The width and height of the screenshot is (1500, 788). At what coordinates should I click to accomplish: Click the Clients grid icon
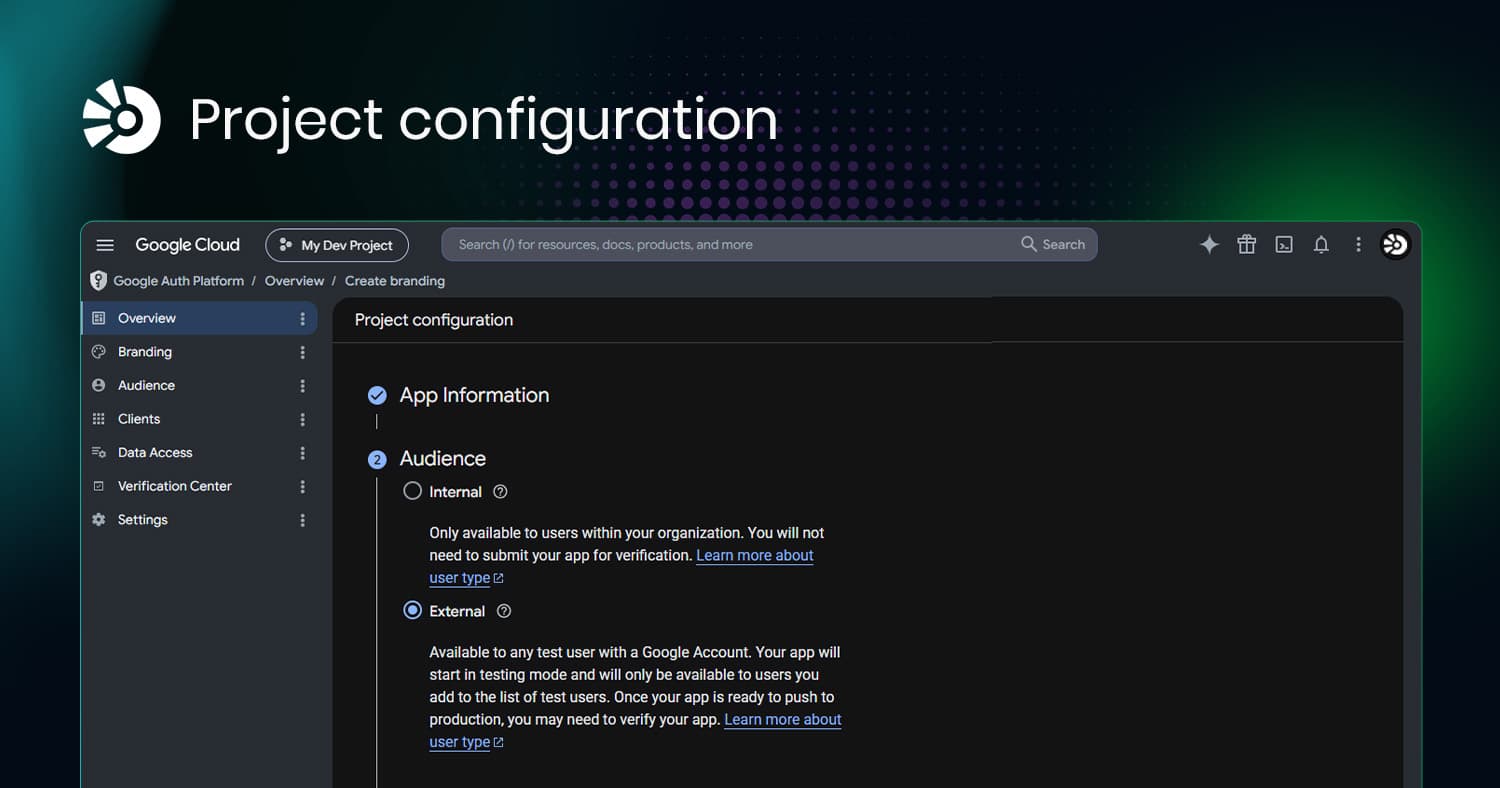coord(98,419)
